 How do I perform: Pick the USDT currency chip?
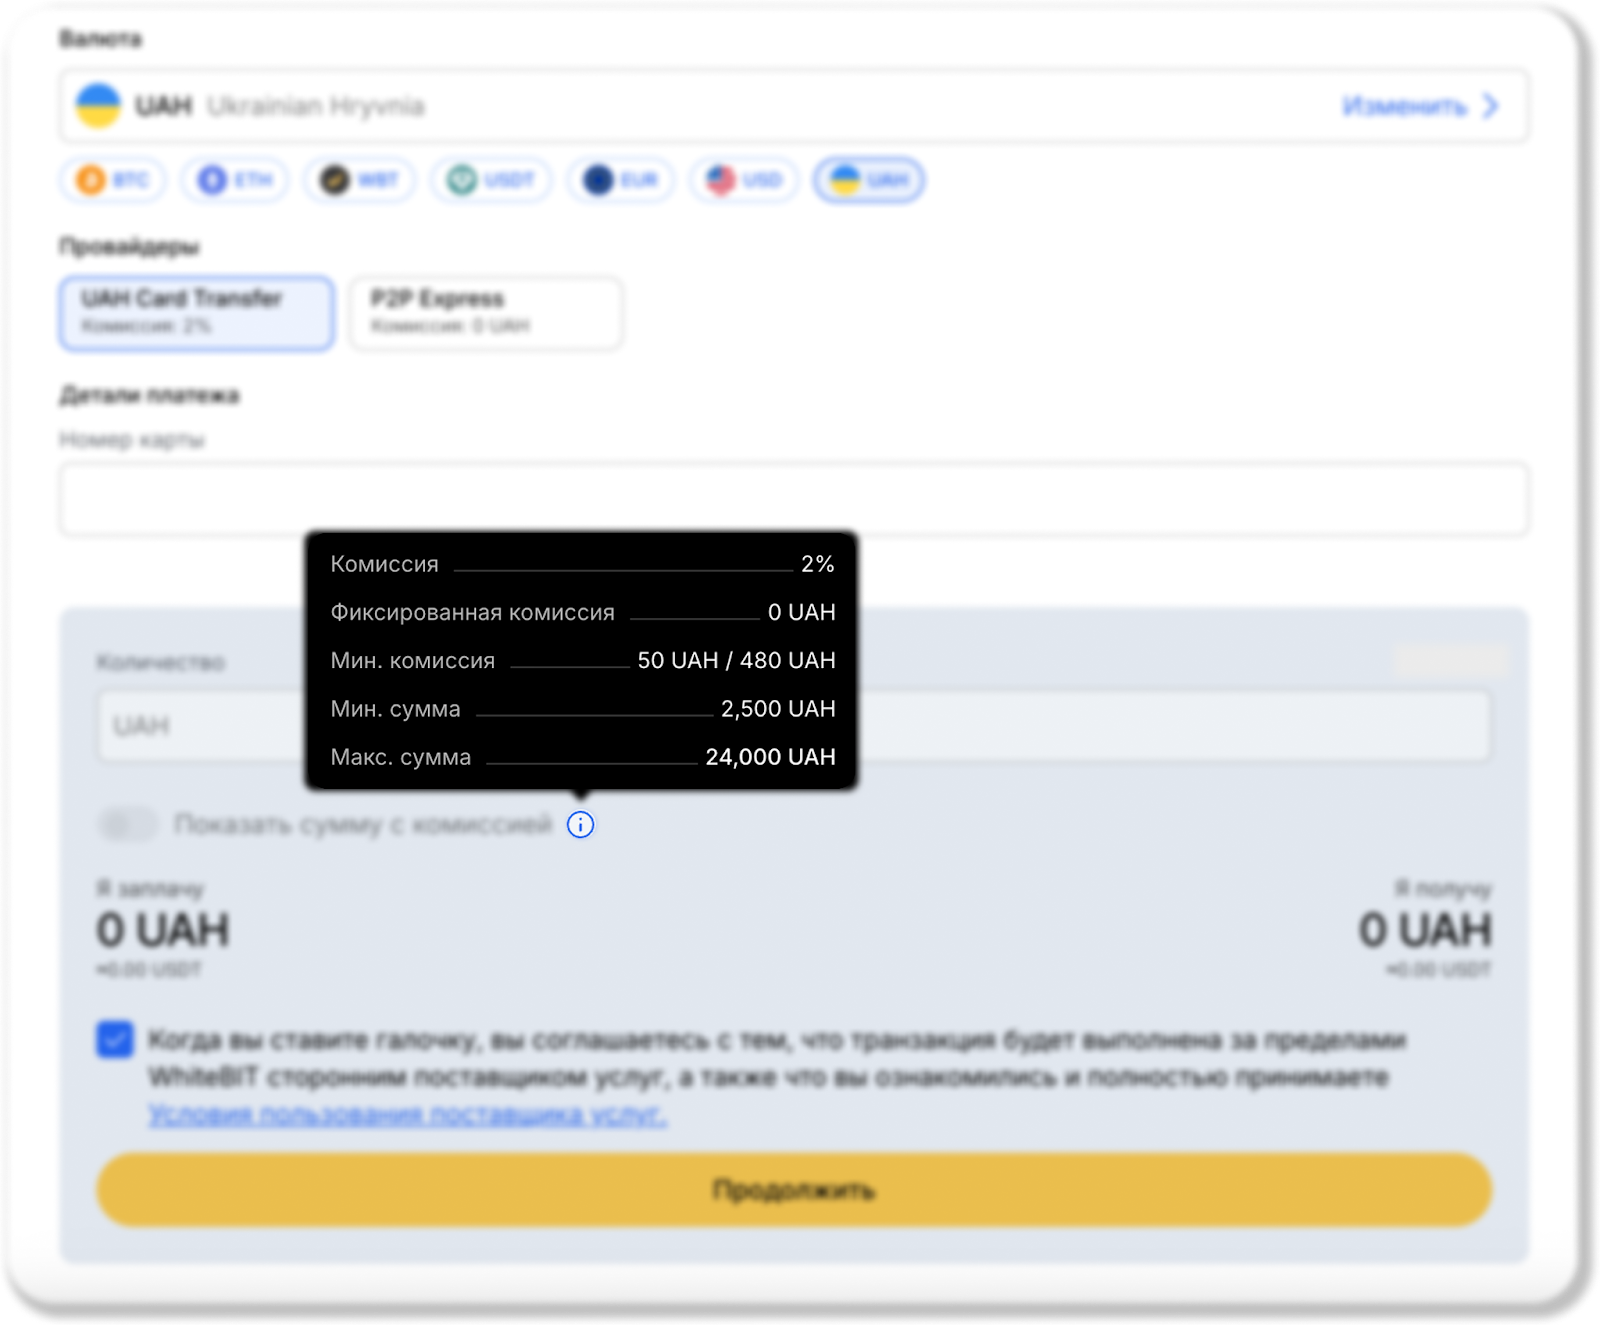[x=491, y=180]
